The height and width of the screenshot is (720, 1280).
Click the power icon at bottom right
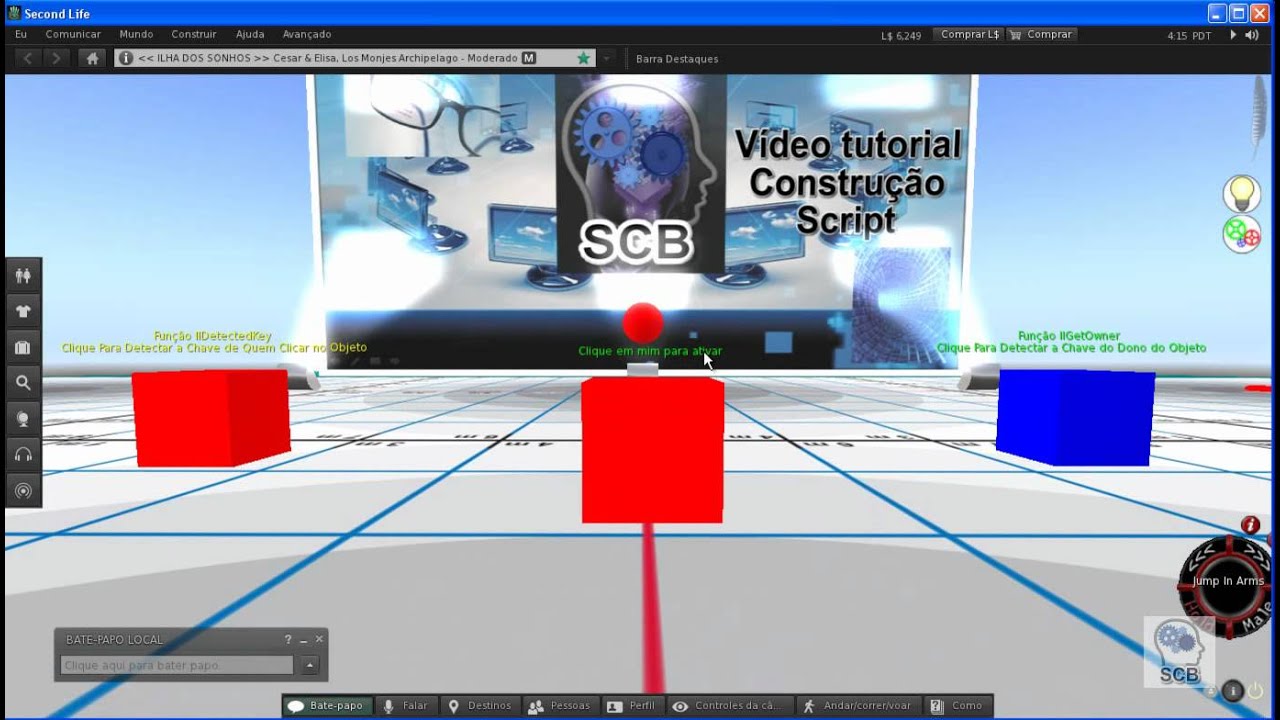pyautogui.click(x=1256, y=690)
